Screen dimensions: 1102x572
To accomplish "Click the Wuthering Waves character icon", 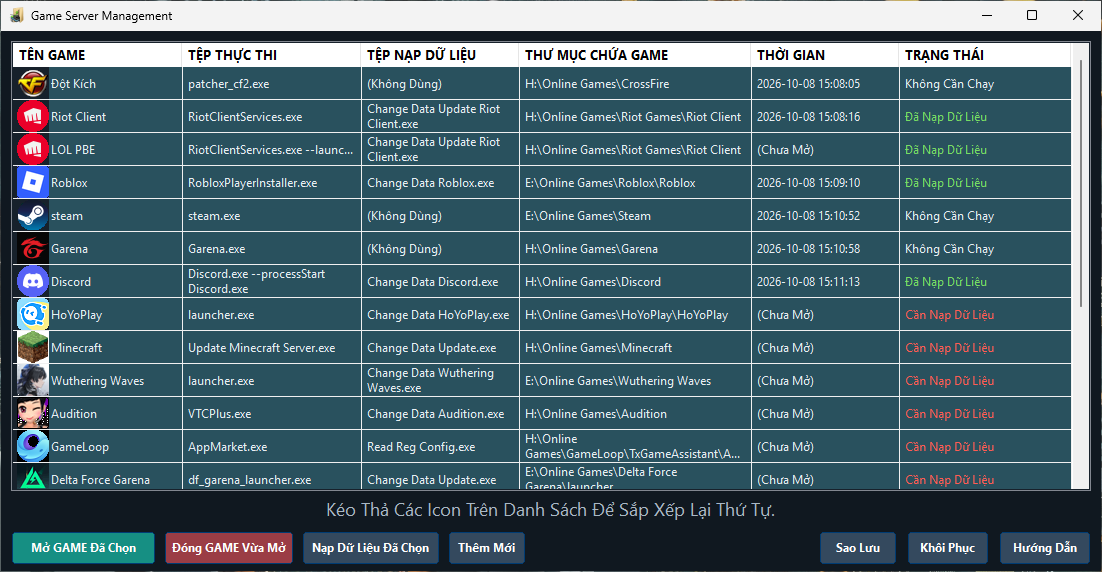I will tap(32, 381).
